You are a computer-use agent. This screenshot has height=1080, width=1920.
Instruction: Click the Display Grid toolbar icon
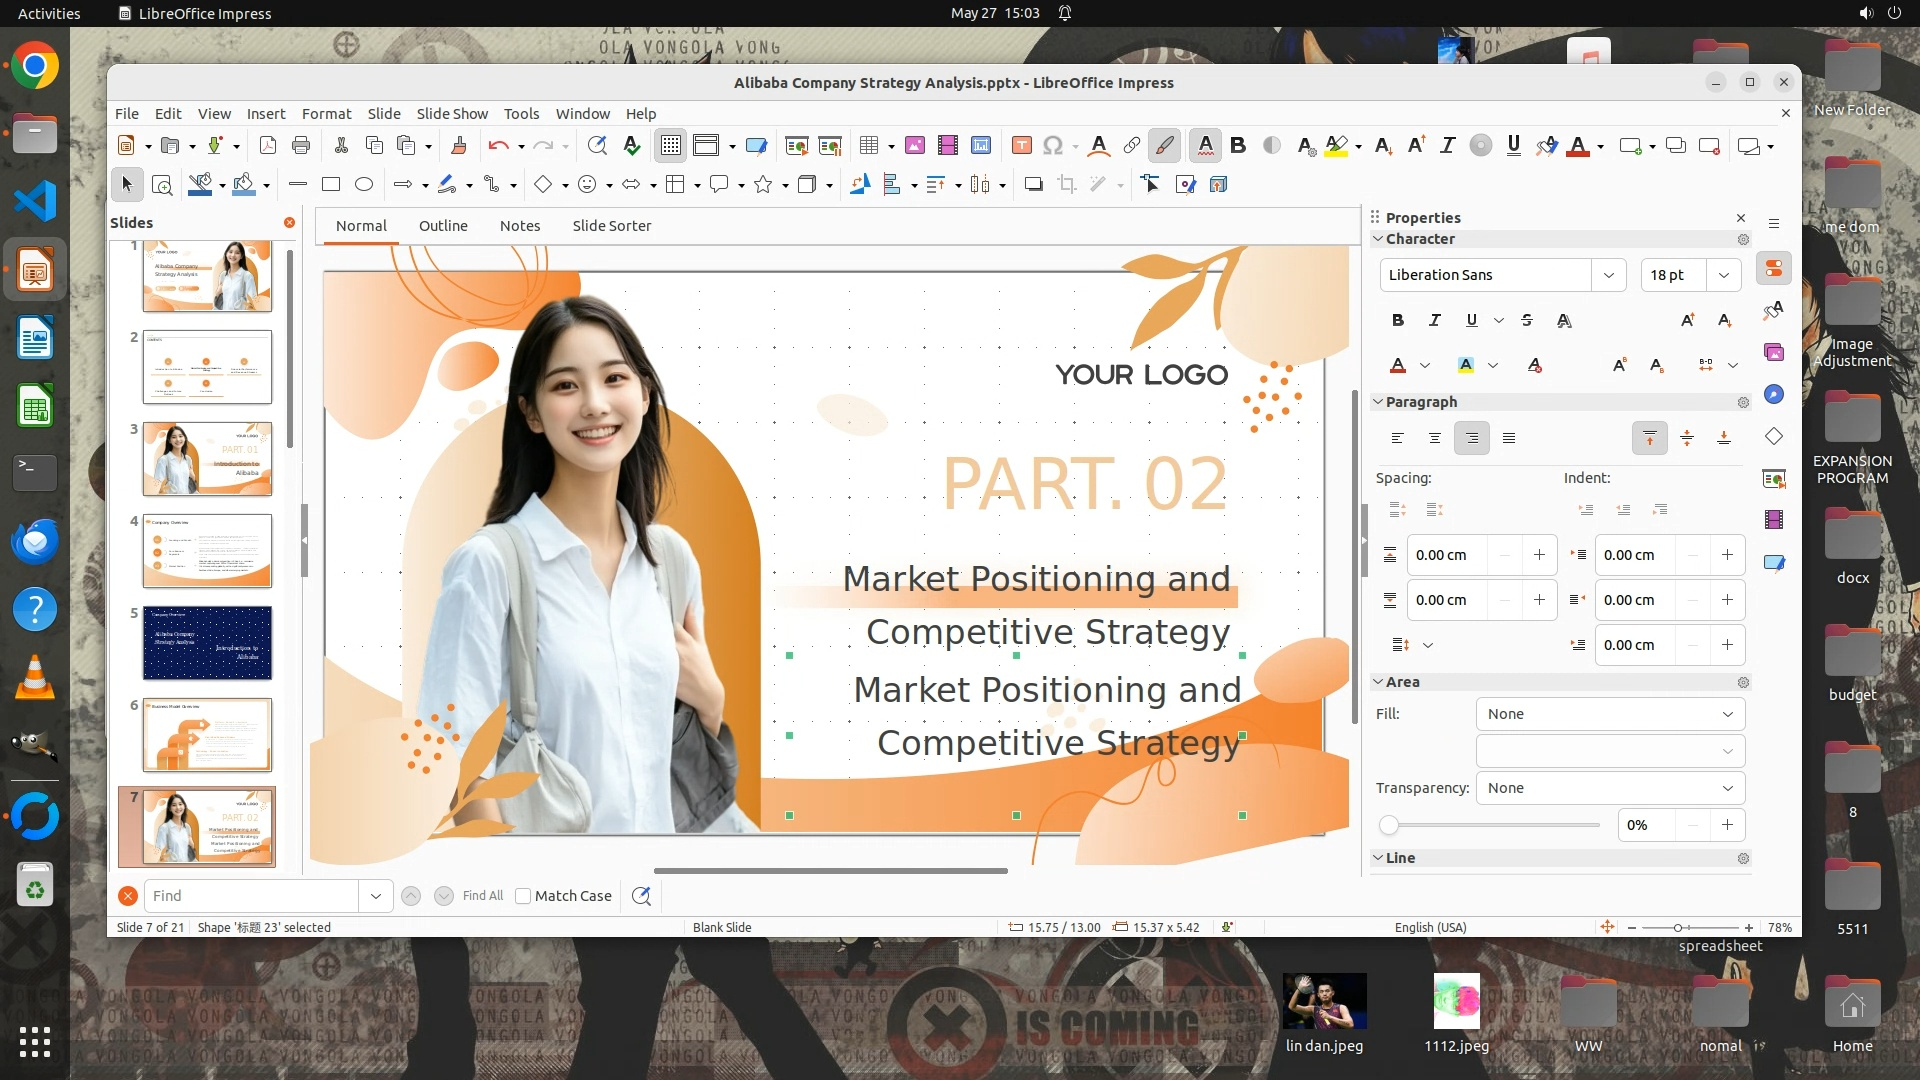point(670,146)
